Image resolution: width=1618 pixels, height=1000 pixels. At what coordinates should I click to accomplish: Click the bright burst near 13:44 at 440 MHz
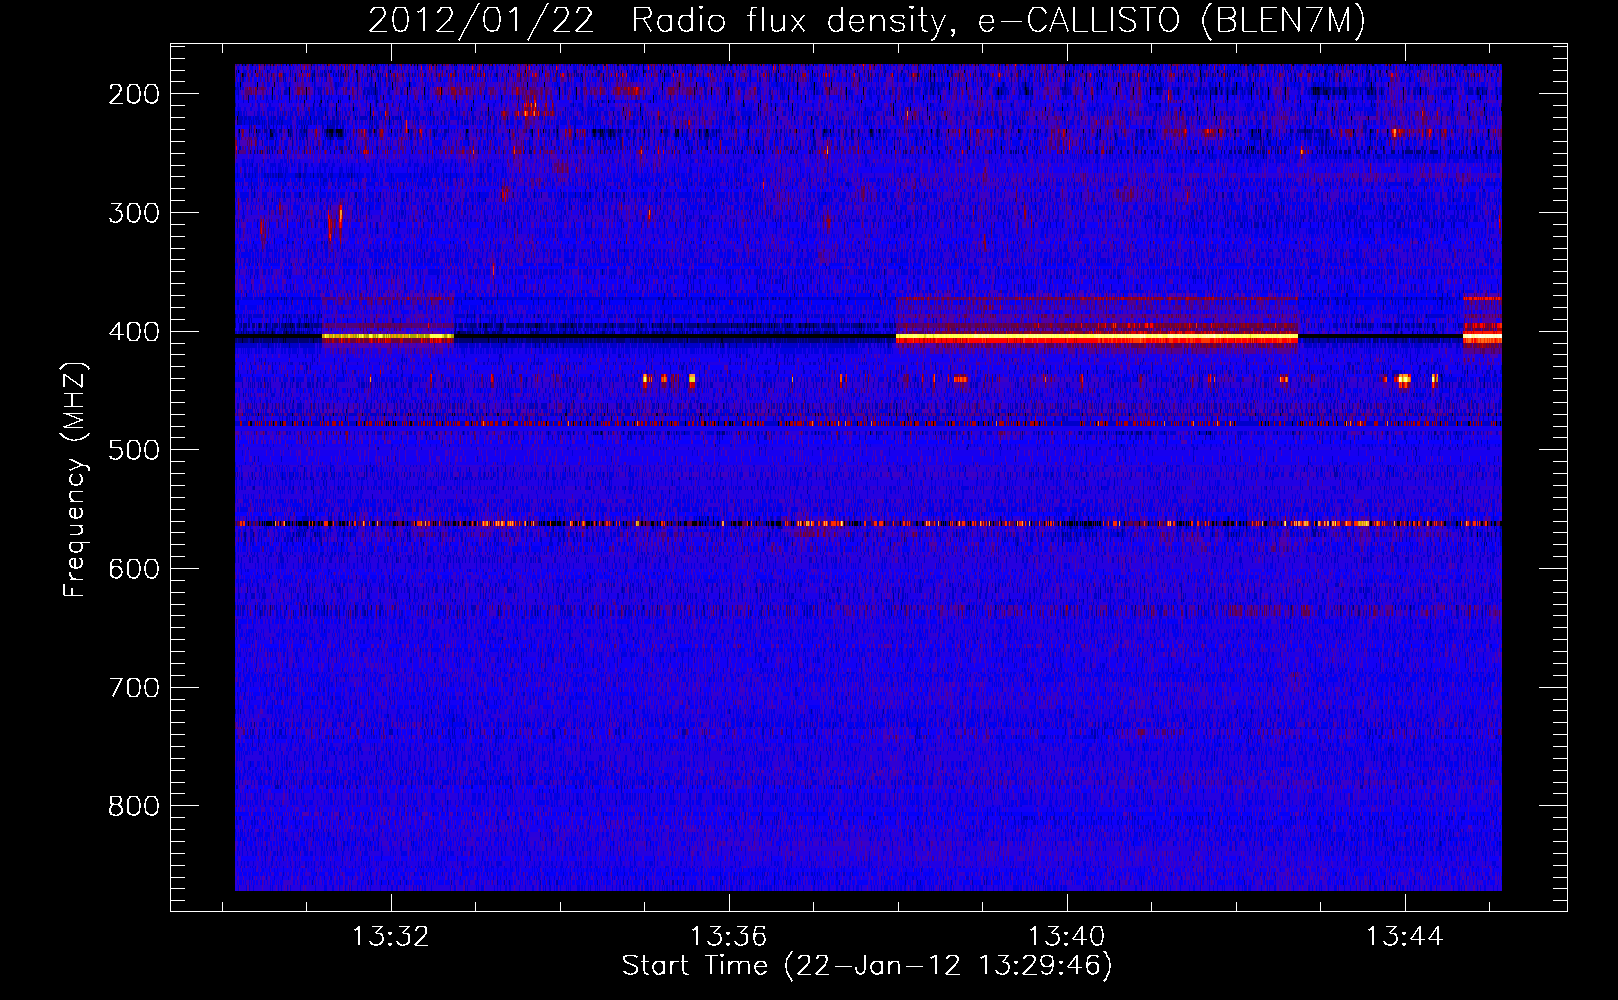tap(1403, 379)
